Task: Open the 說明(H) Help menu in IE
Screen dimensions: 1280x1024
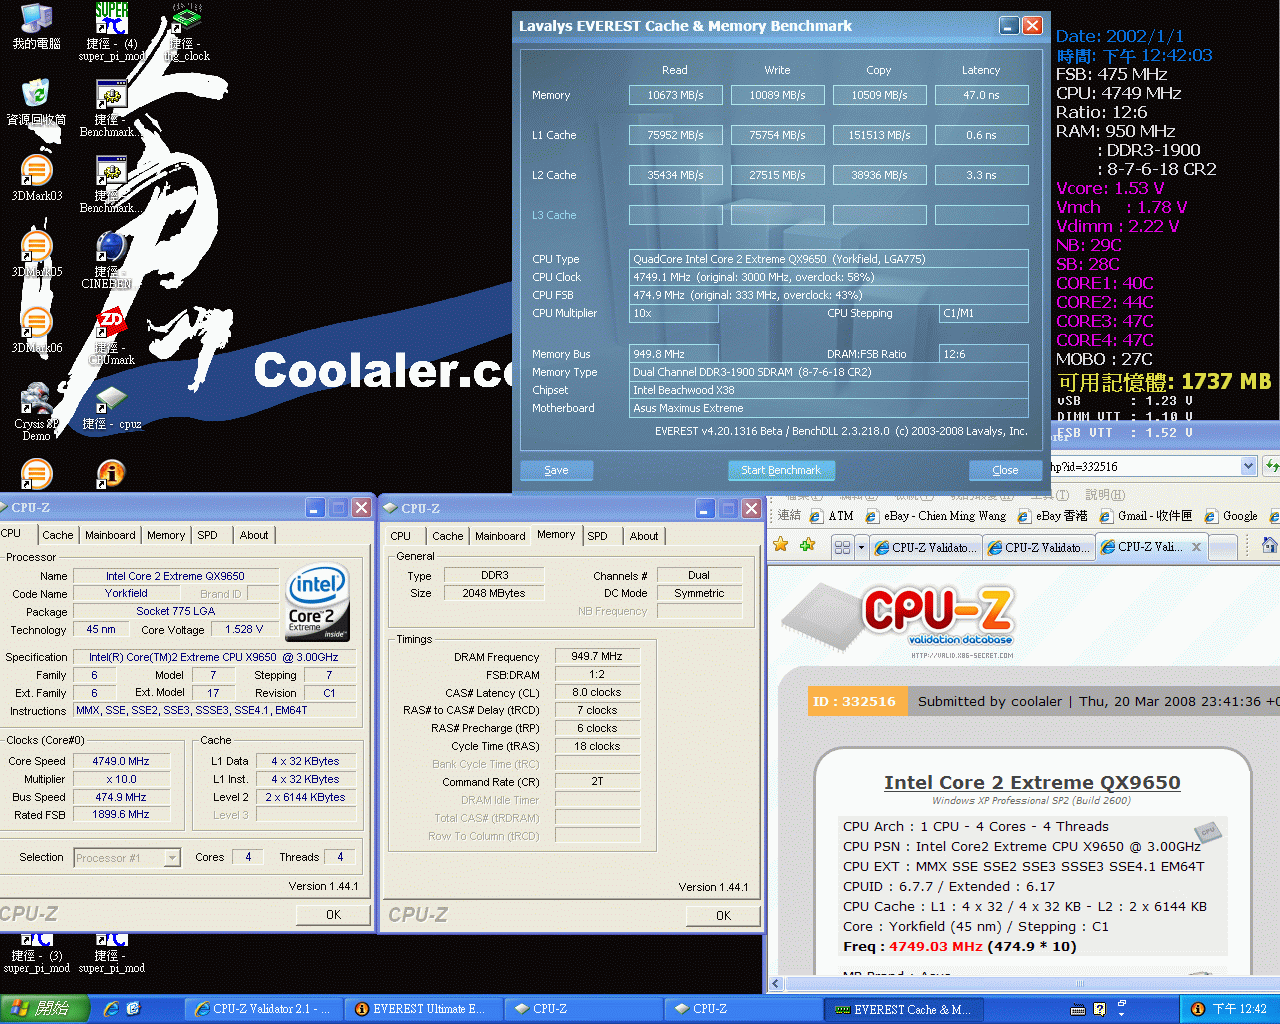Action: pos(1104,494)
